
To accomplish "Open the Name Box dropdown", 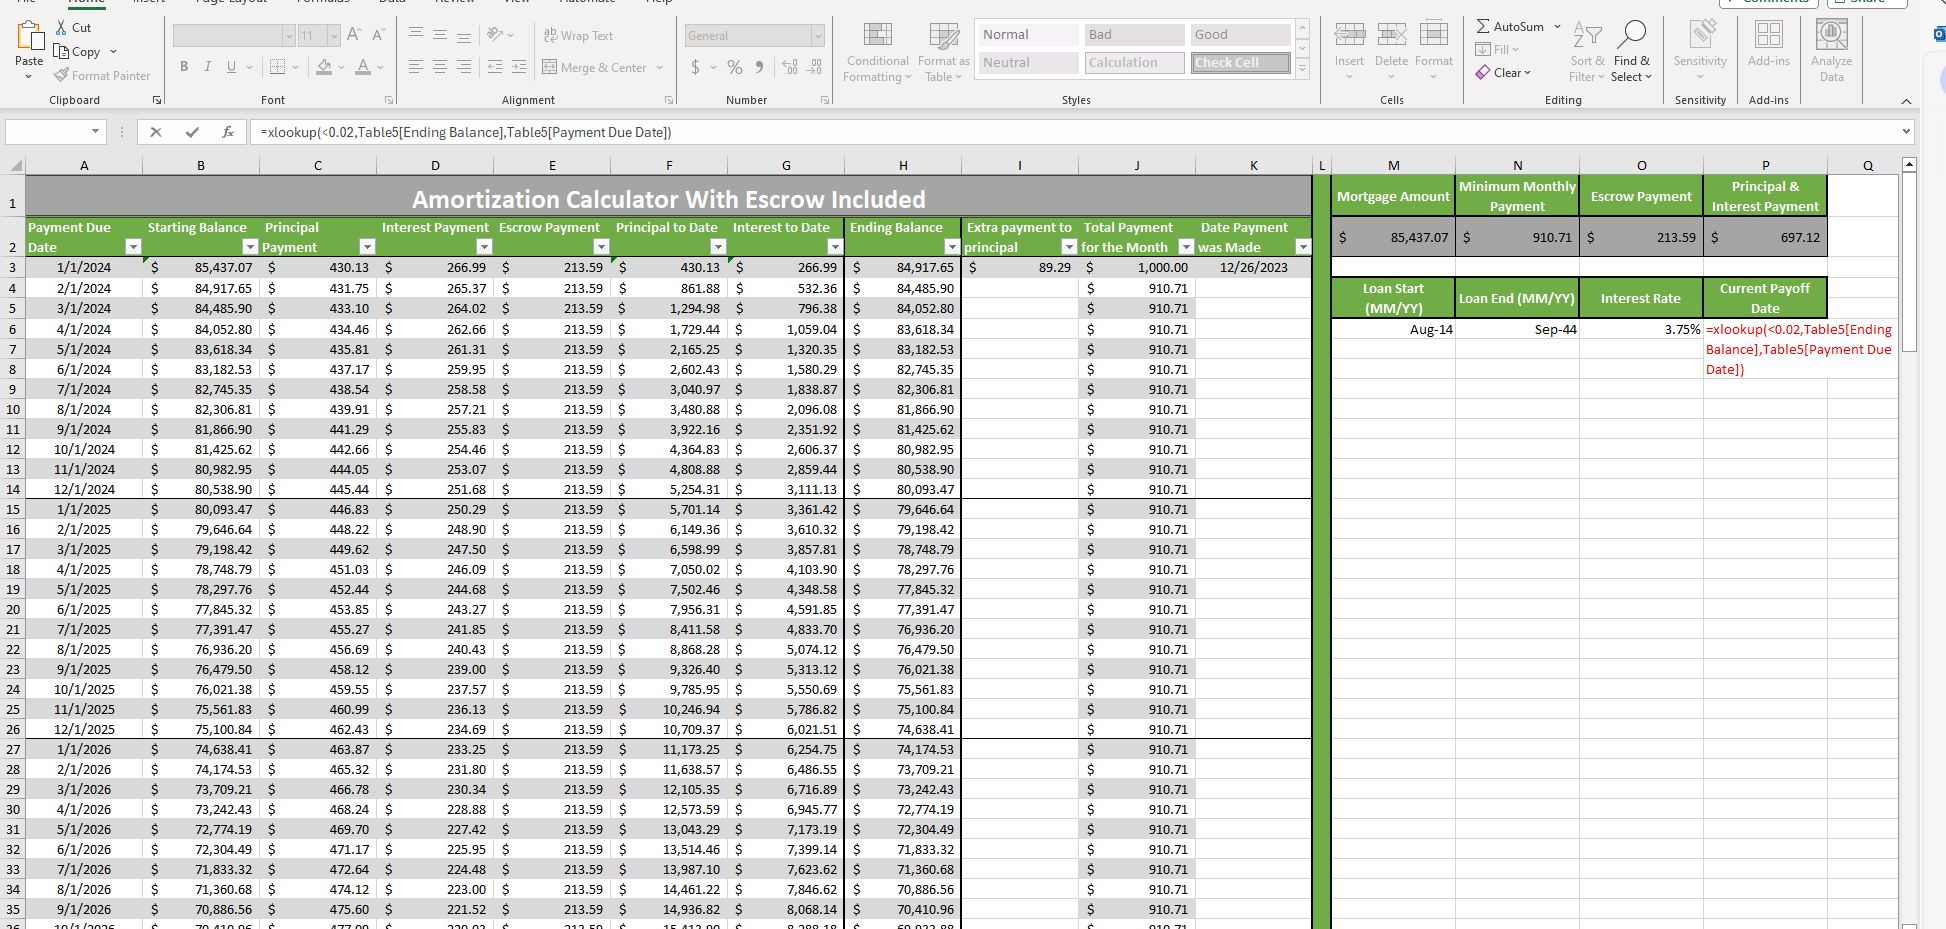I will (x=96, y=131).
